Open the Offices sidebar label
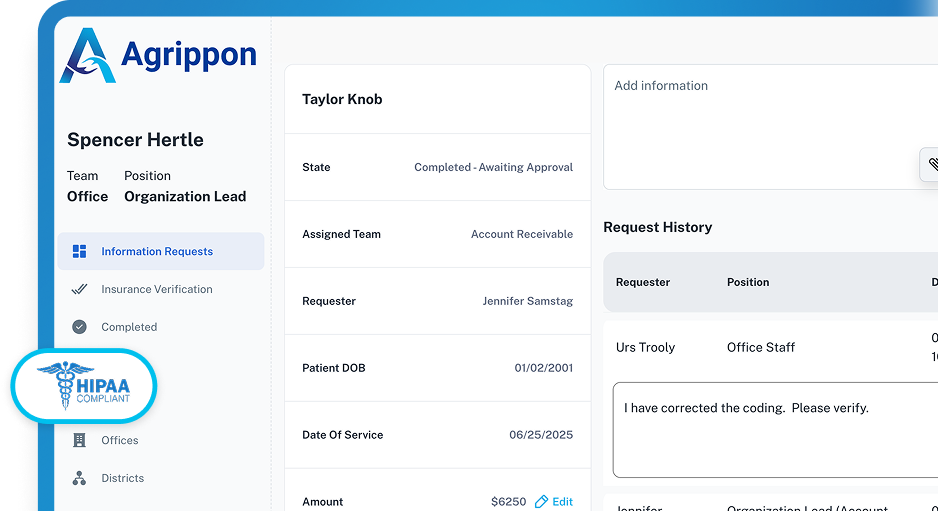Screen dimensions: 938x511 (x=120, y=440)
